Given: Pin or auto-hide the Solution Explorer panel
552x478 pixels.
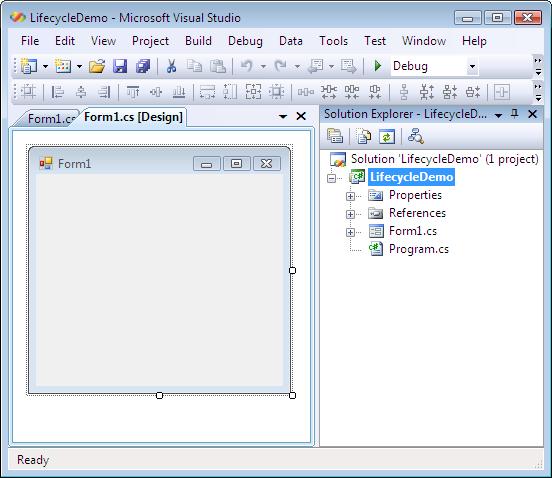Looking at the screenshot, I should (x=514, y=114).
